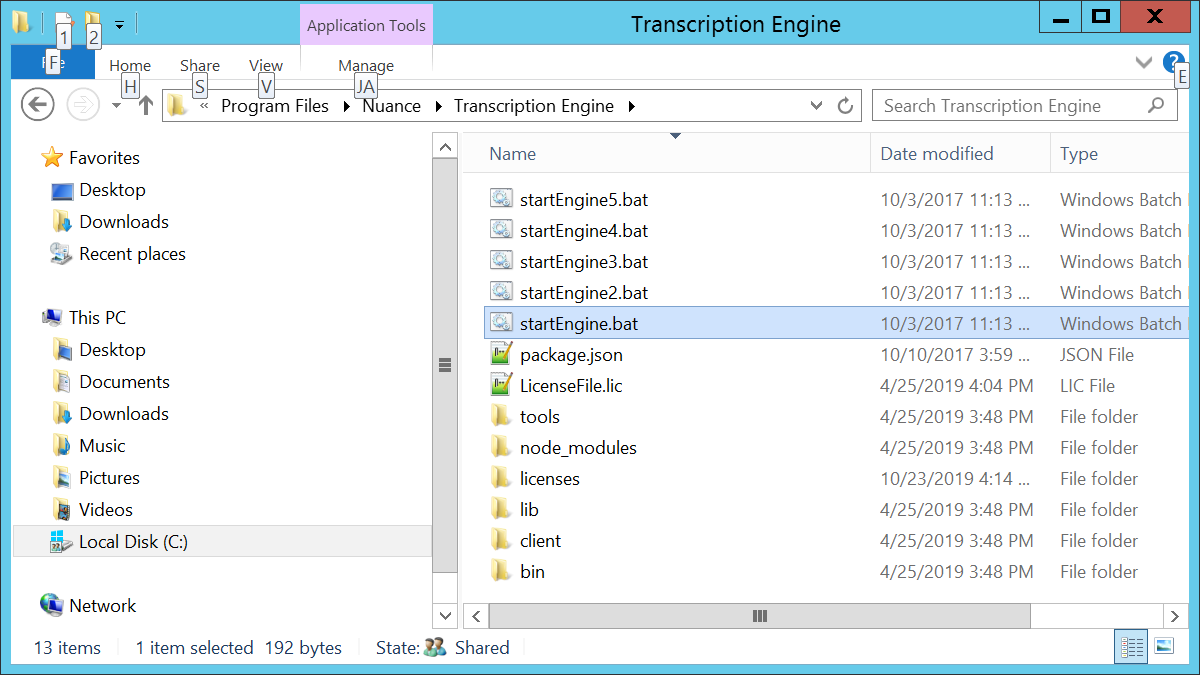This screenshot has height=675, width=1200.
Task: Open the File menu
Action: (x=52, y=62)
